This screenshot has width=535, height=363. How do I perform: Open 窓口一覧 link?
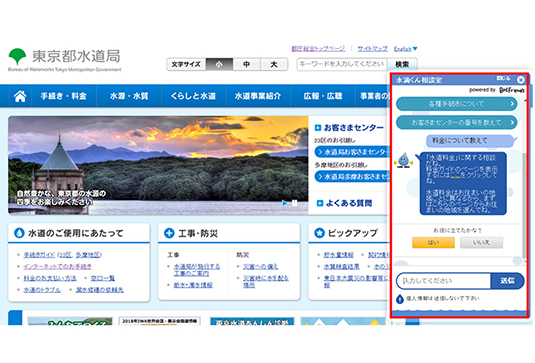(103, 278)
